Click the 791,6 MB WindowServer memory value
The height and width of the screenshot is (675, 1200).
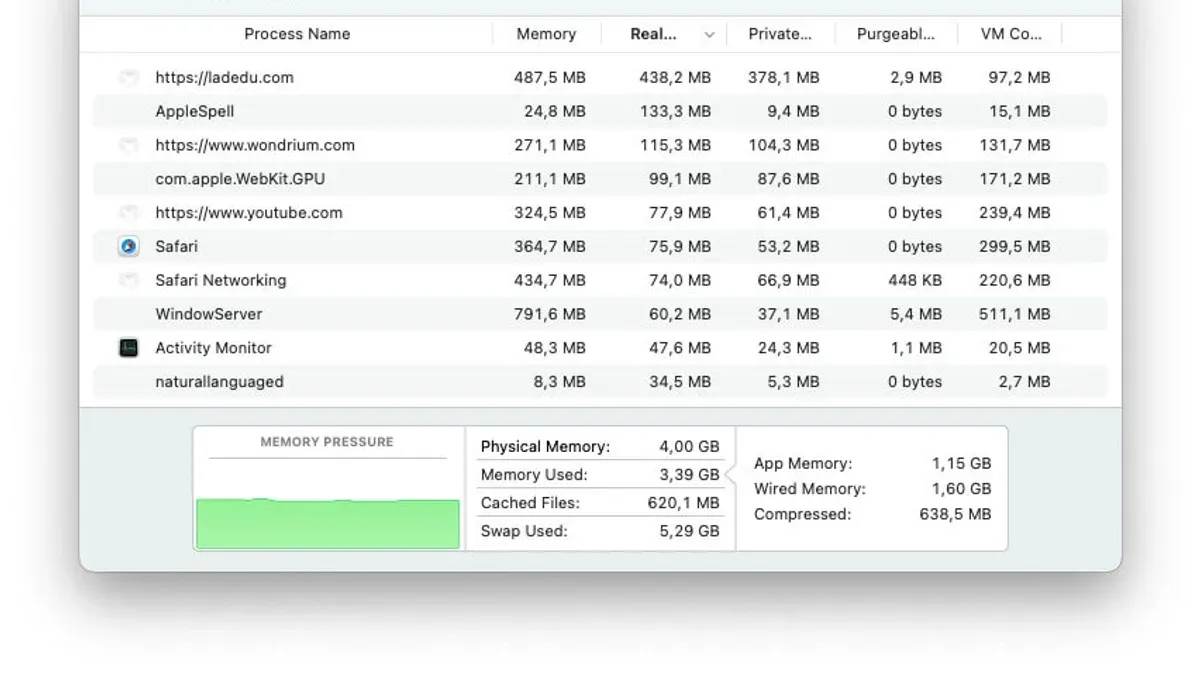point(550,314)
